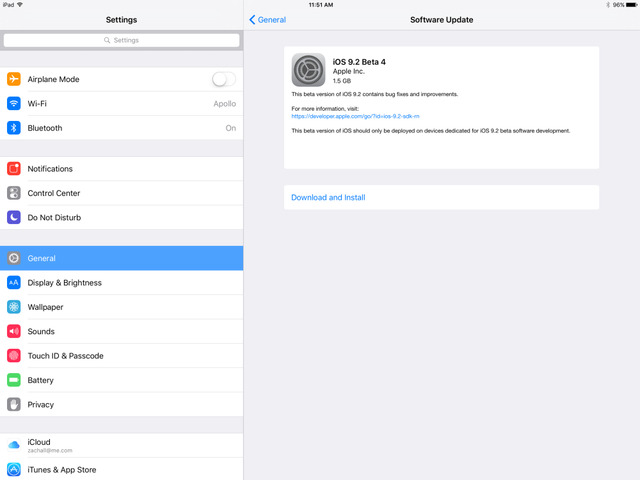Tap the search magnifier icon

point(107,40)
